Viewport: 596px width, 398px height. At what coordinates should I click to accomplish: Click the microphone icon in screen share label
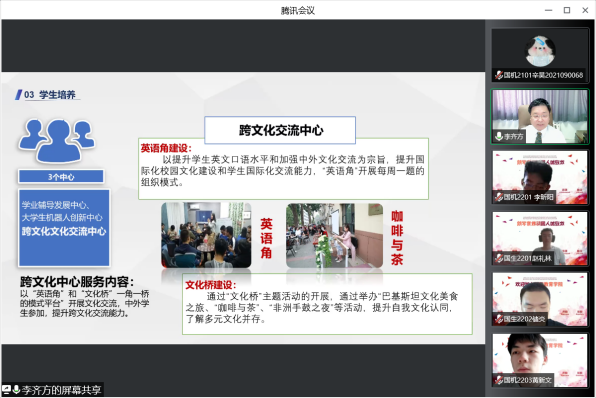16,389
